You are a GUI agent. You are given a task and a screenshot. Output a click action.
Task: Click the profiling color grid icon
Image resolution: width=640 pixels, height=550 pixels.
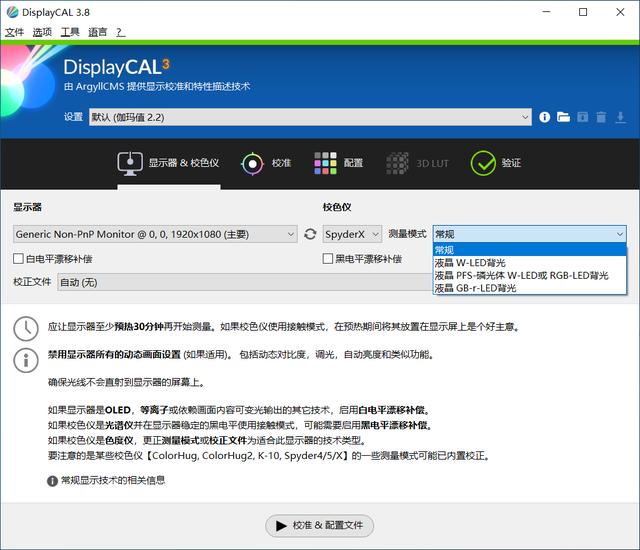pos(325,163)
